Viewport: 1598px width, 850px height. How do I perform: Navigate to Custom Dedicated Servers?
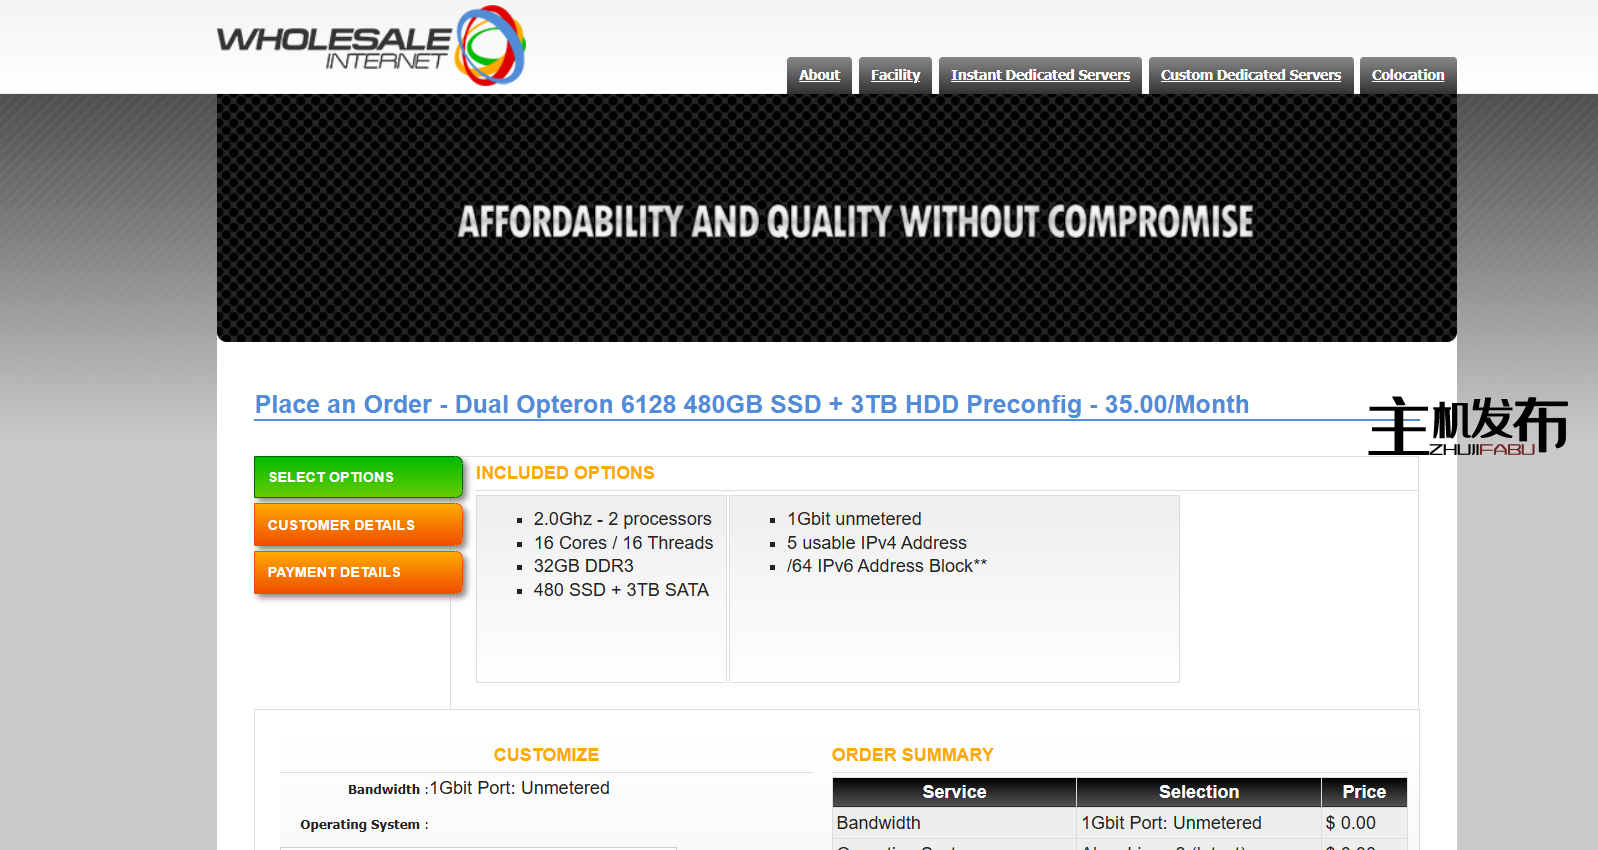(x=1250, y=75)
